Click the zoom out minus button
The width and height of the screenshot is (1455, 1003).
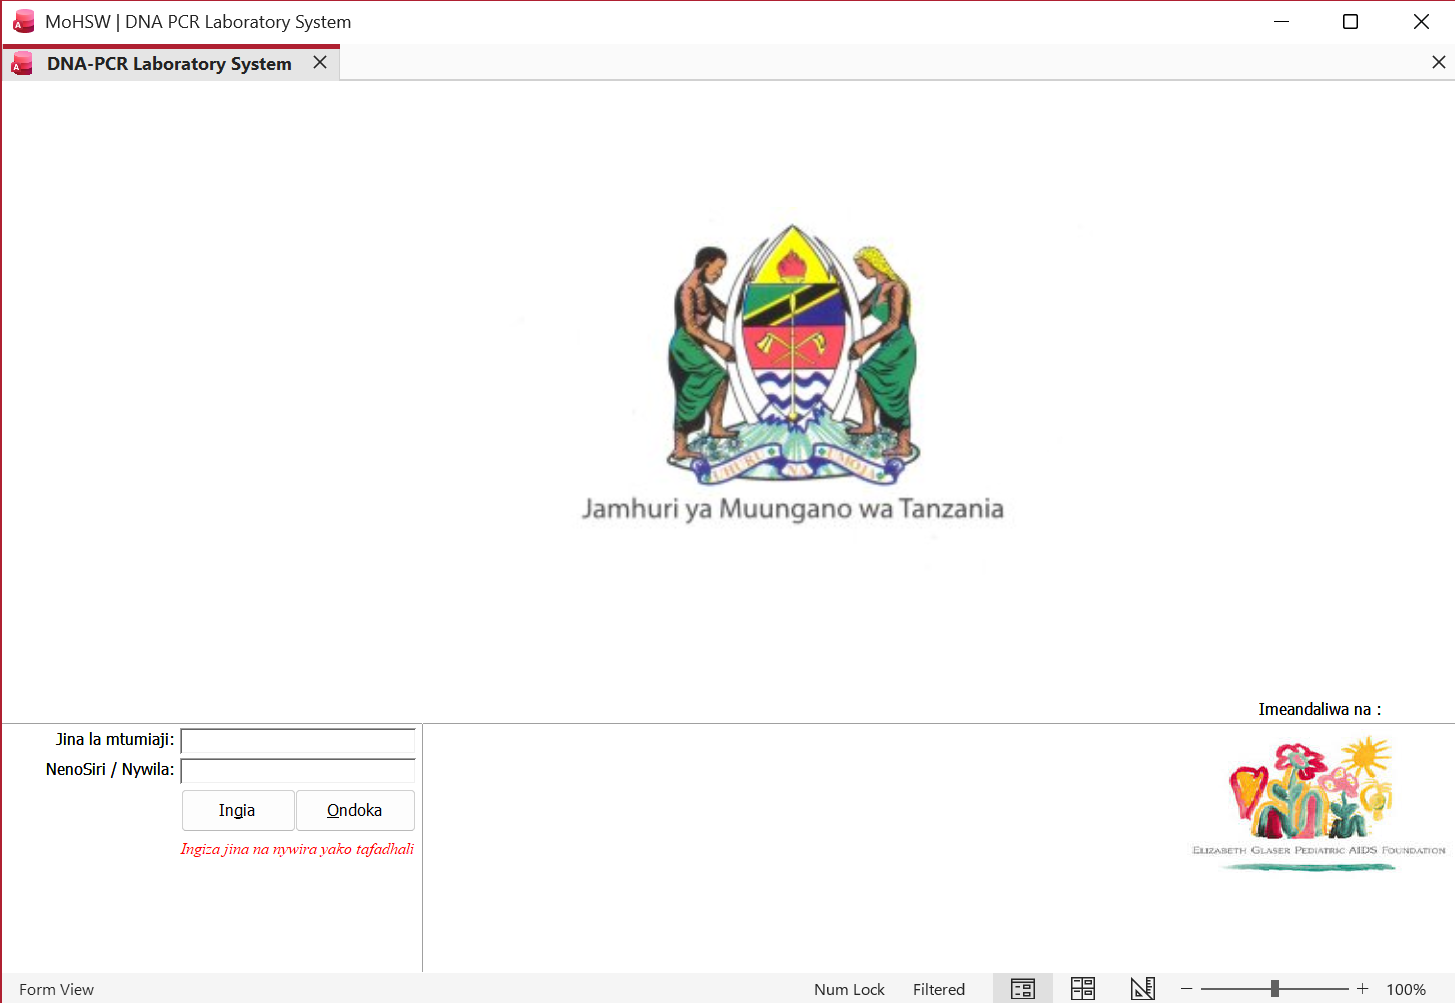pyautogui.click(x=1187, y=989)
